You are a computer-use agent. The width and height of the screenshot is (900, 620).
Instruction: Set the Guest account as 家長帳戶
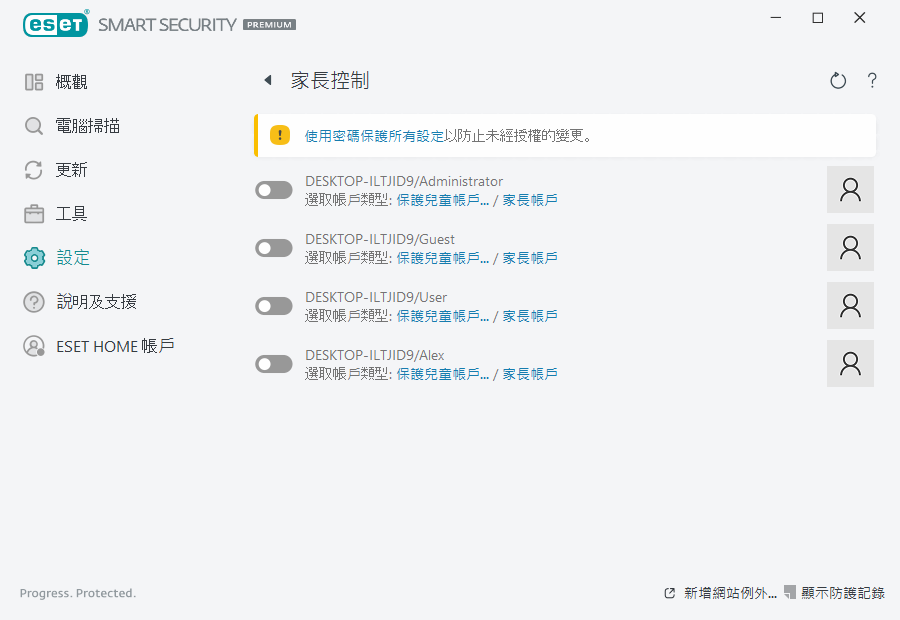tap(530, 258)
